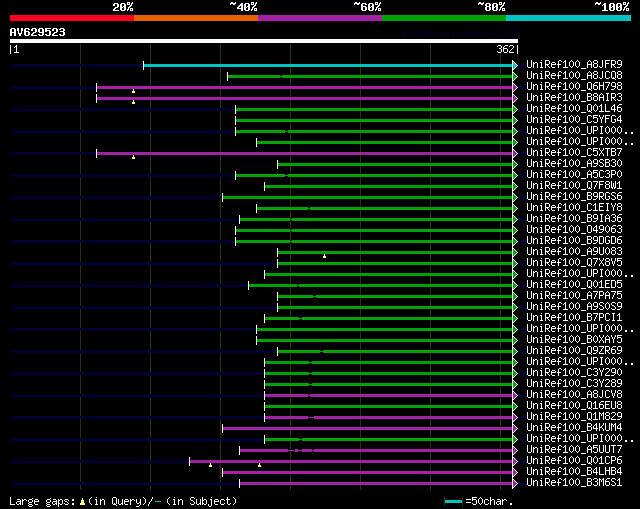The width and height of the screenshot is (640, 509).
Task: Click the red 20% identity legend segment
Action: coord(72,18)
